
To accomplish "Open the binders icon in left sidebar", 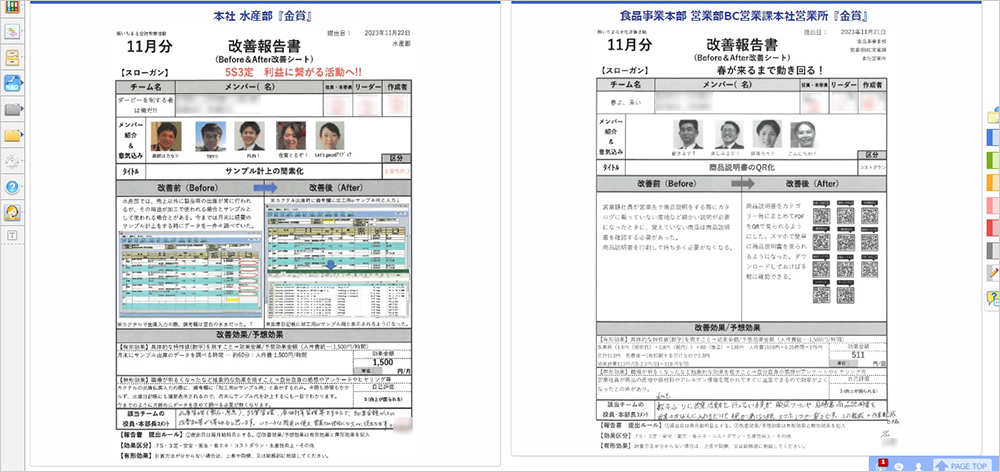I will point(12,7).
